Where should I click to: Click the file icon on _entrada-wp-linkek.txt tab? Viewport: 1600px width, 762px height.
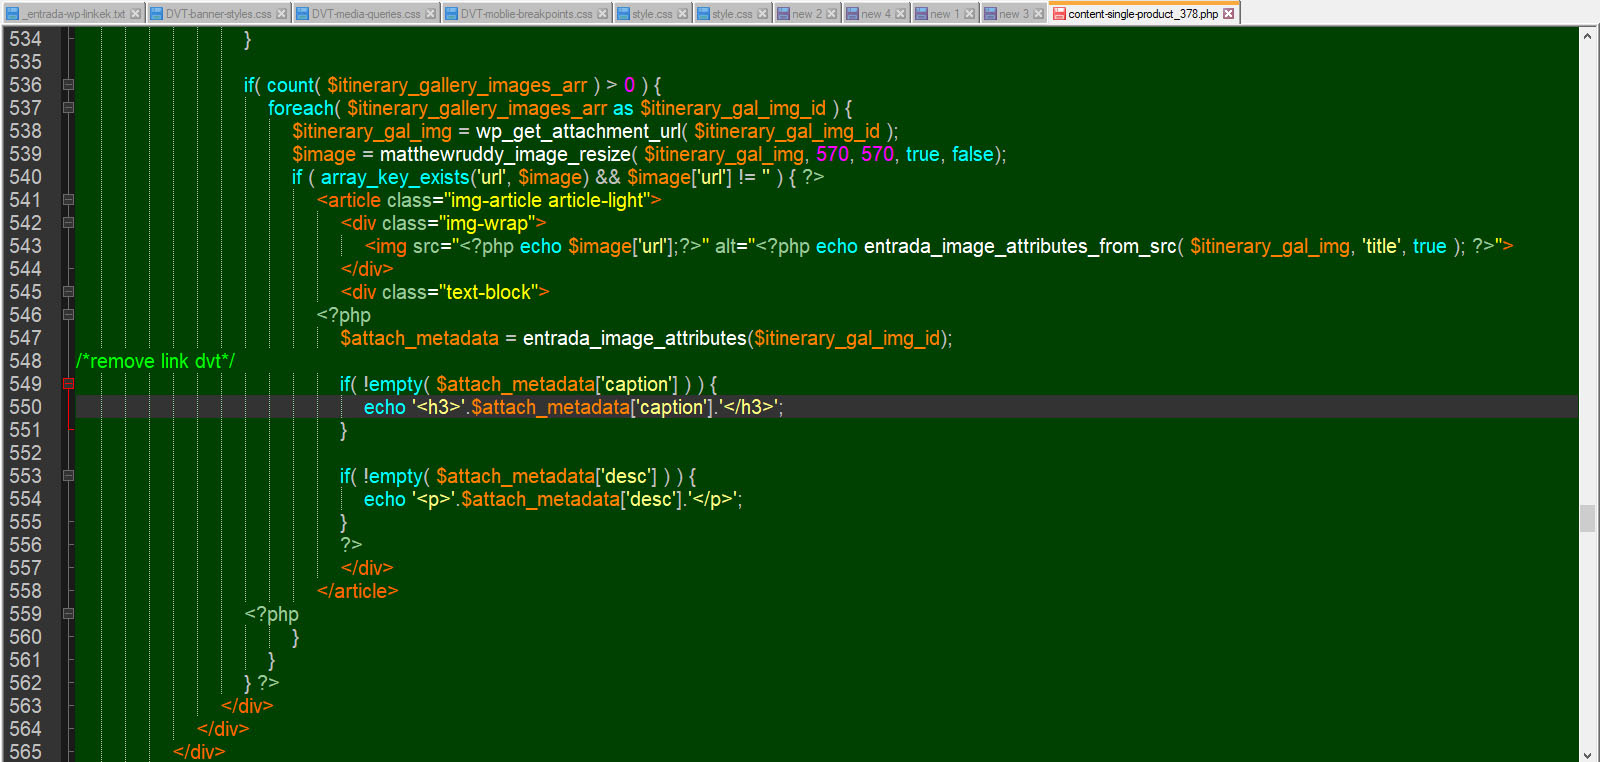click(x=12, y=14)
